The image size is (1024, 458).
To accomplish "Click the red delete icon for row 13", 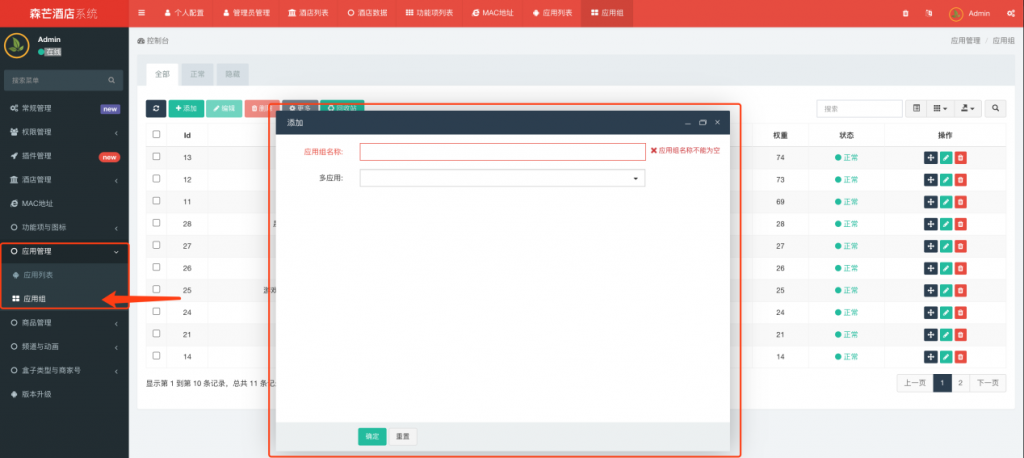I will (961, 157).
